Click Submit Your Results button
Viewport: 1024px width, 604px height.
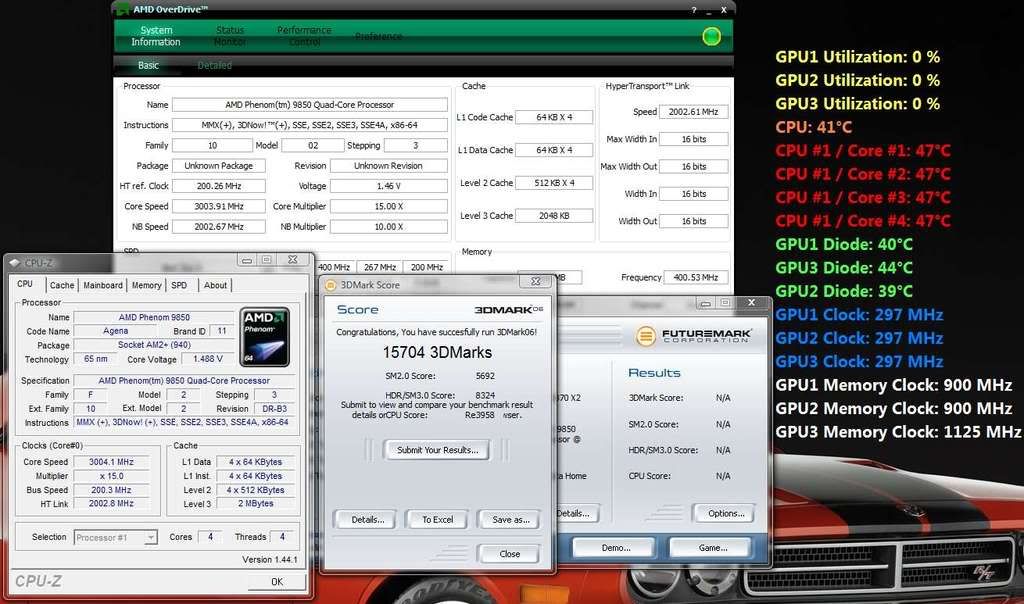click(437, 450)
